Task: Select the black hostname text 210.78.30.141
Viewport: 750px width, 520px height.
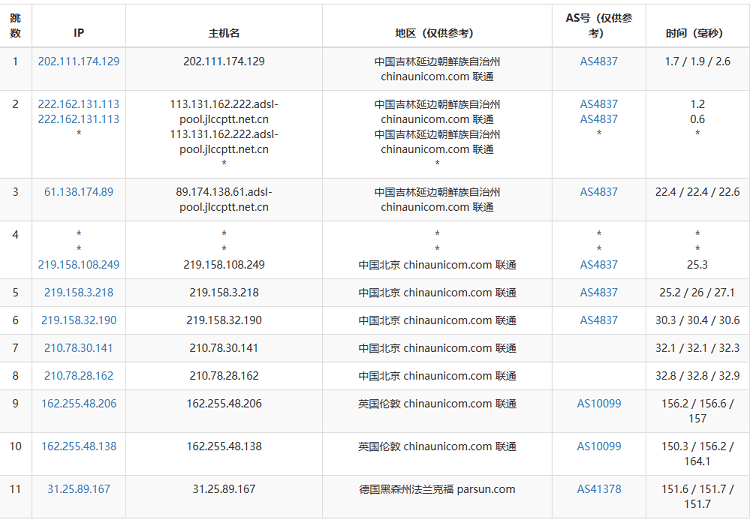Action: tap(223, 348)
